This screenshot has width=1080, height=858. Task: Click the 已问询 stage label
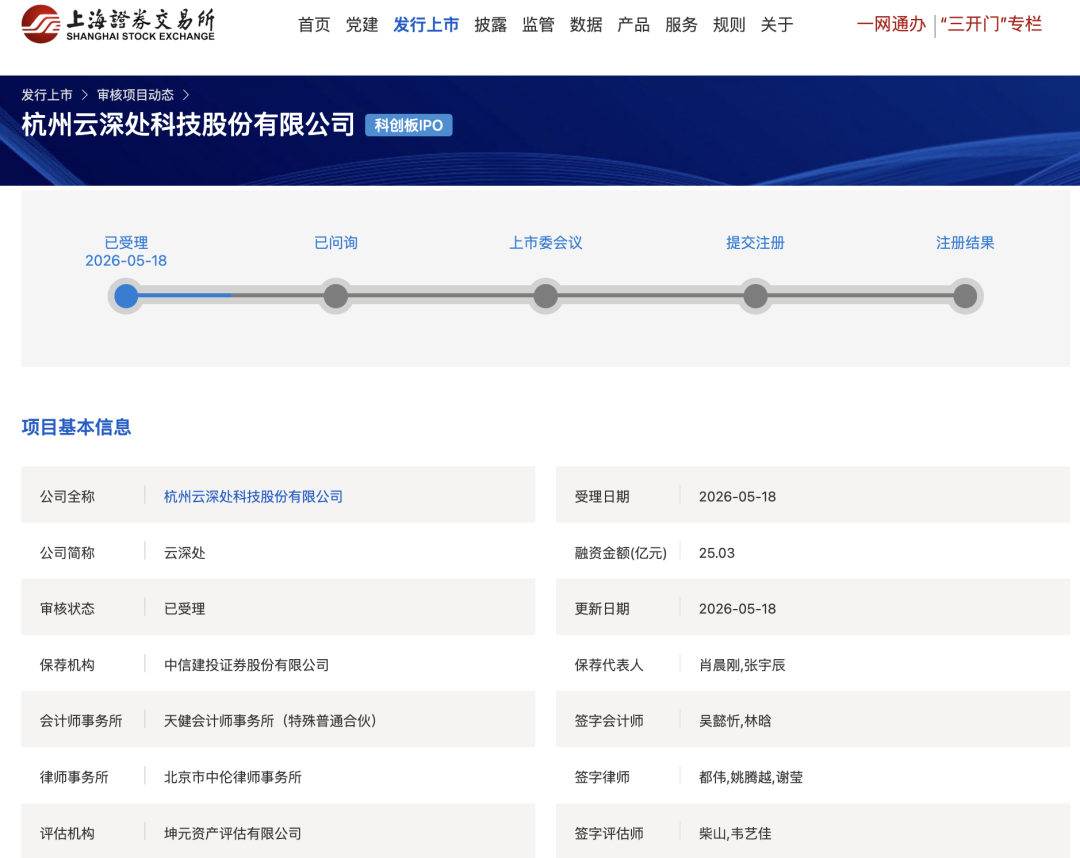(335, 242)
